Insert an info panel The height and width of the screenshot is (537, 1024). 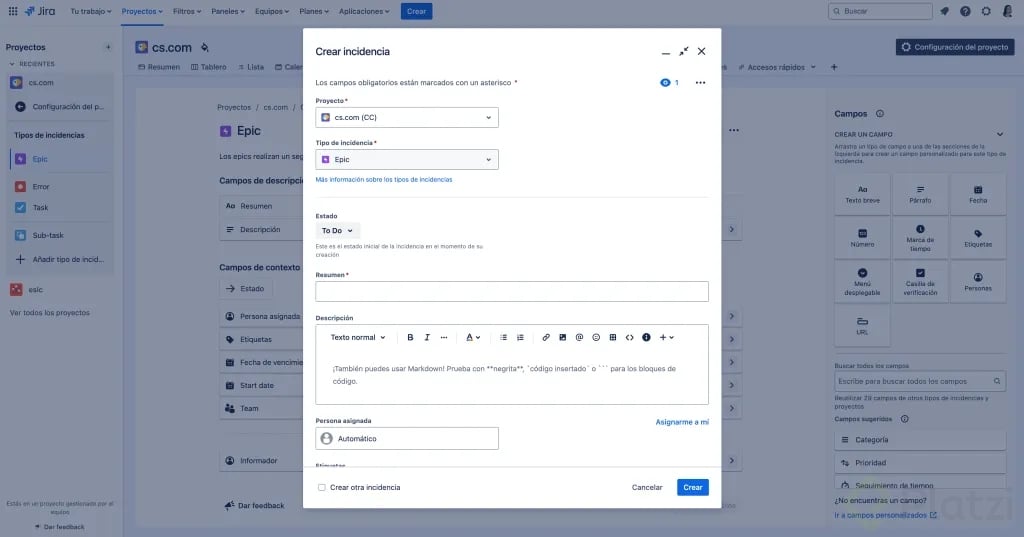[x=647, y=338]
